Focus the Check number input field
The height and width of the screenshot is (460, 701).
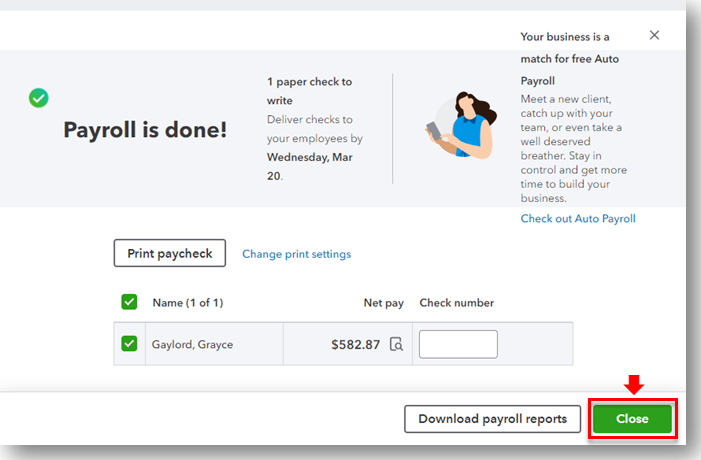point(458,344)
